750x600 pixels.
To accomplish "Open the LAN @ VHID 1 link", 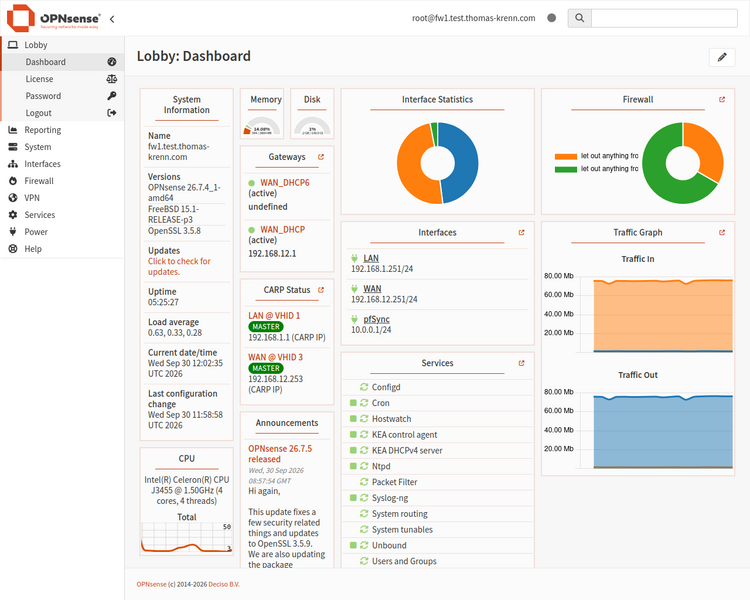I will 274,316.
